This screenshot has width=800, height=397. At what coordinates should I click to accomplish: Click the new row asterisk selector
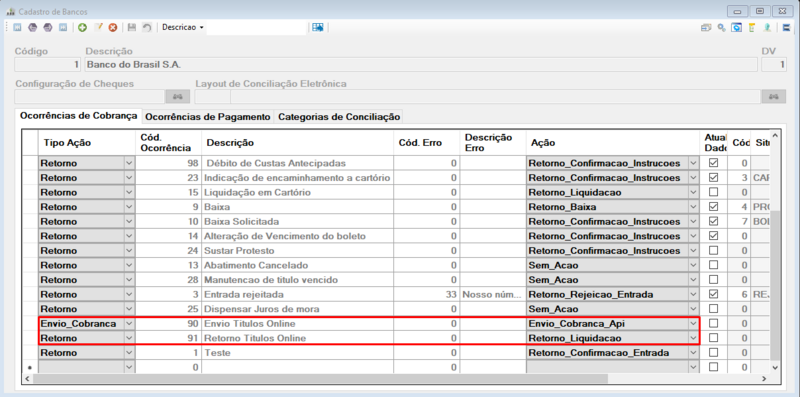pyautogui.click(x=30, y=367)
